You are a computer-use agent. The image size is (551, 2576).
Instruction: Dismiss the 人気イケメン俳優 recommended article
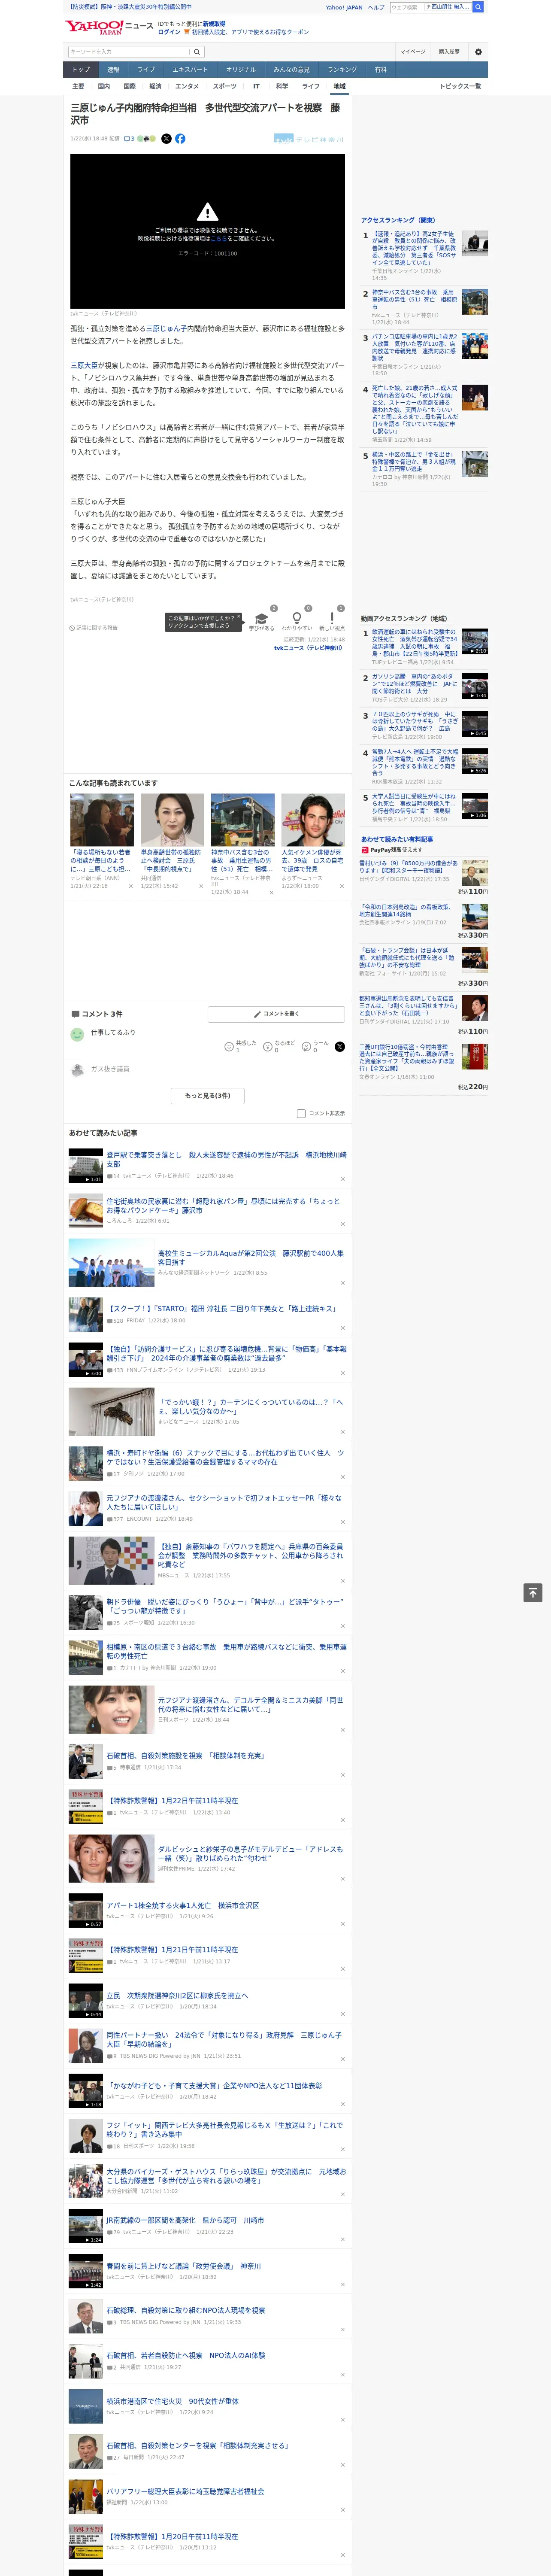(341, 886)
